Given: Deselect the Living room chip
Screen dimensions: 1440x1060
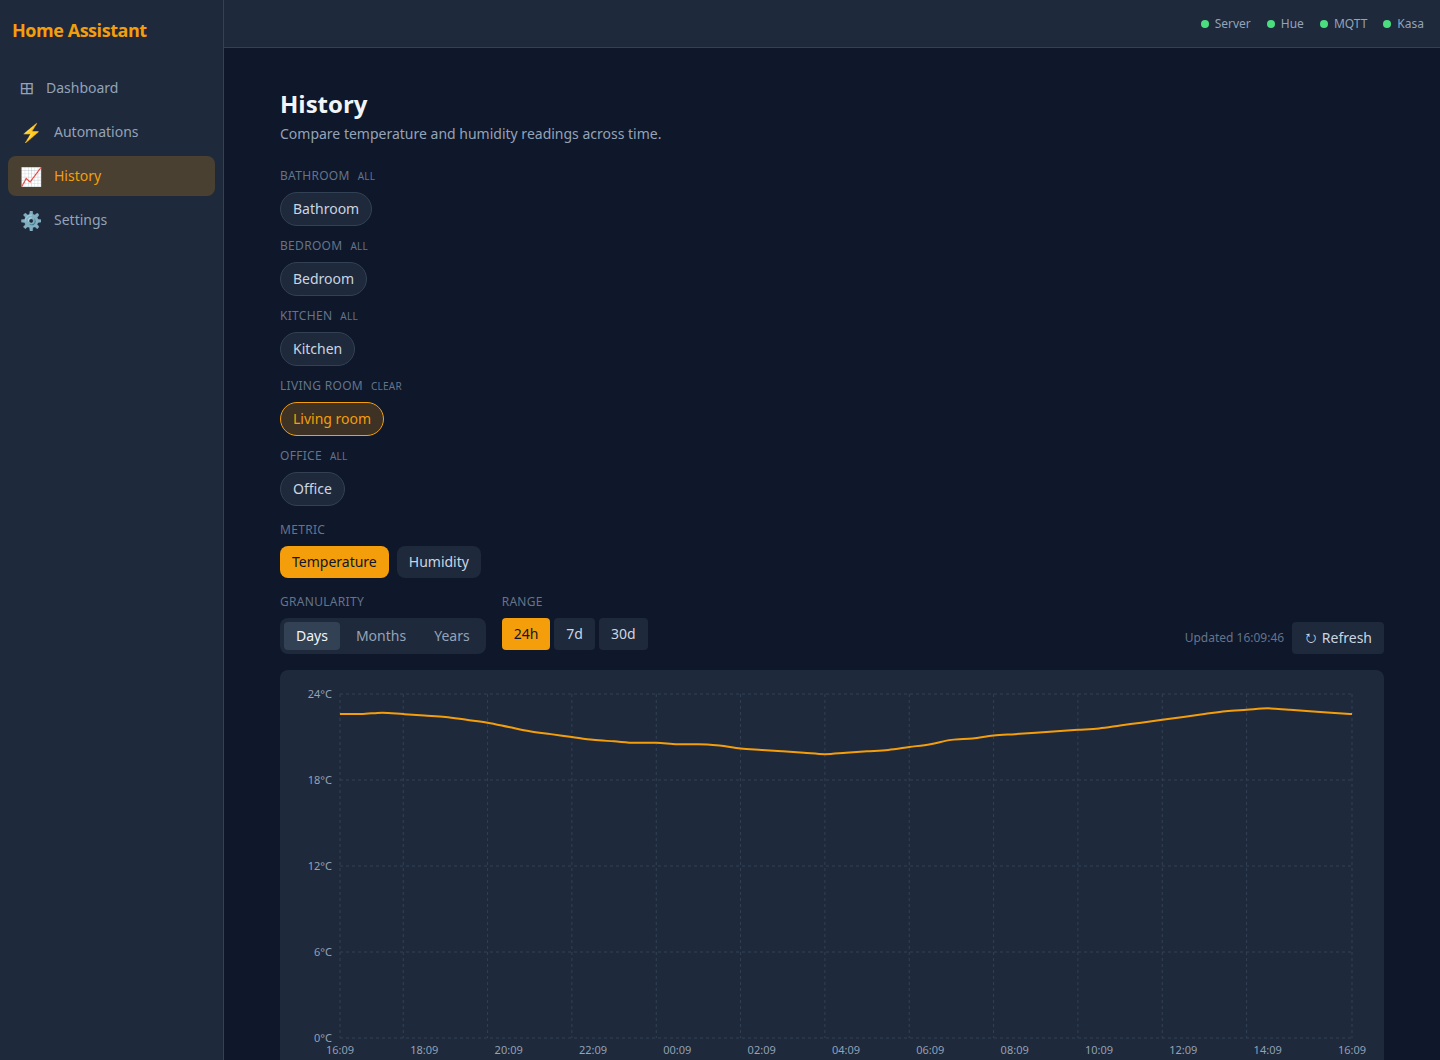Looking at the screenshot, I should [332, 419].
